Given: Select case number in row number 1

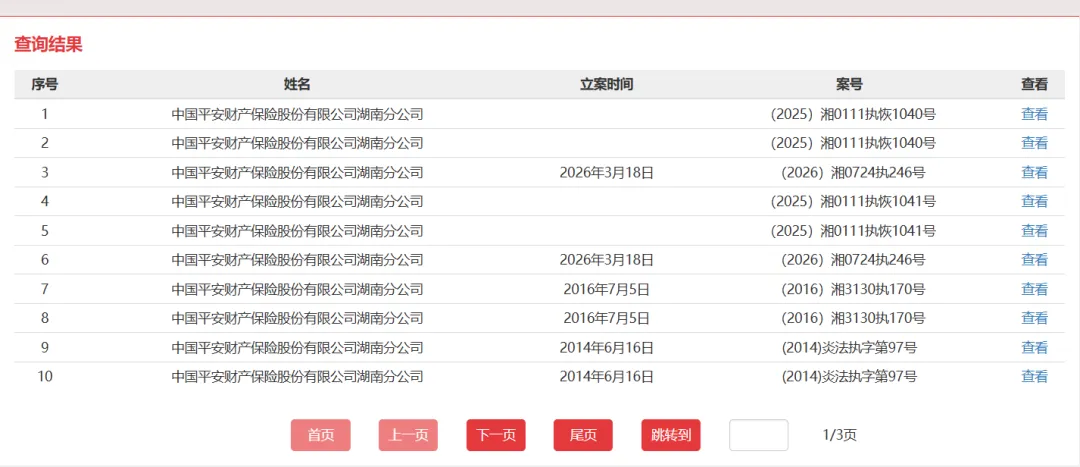Looking at the screenshot, I should tap(853, 114).
